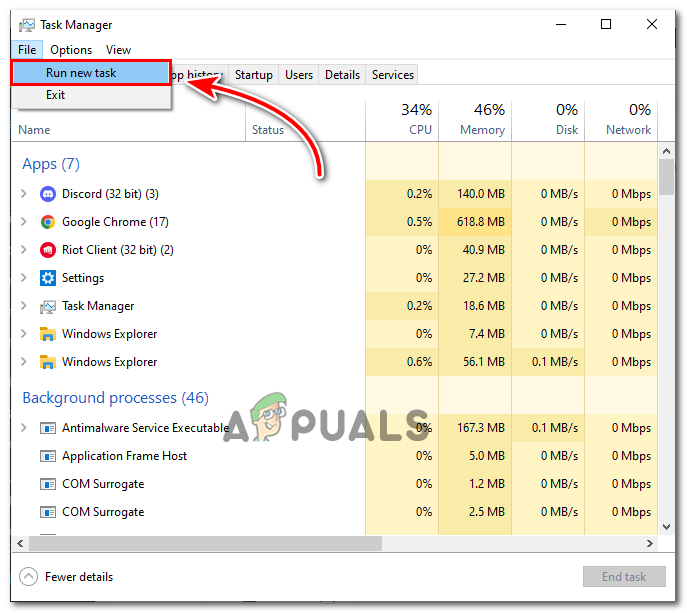Viewport: 687px width, 613px height.
Task: Expand the Task Manager process row
Action: pyautogui.click(x=24, y=306)
